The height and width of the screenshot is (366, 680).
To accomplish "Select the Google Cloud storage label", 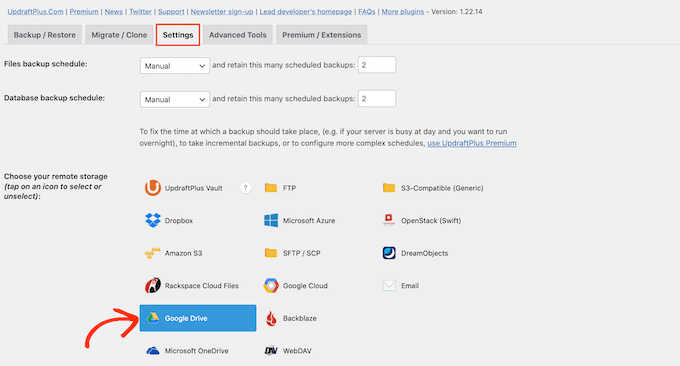I will point(305,285).
